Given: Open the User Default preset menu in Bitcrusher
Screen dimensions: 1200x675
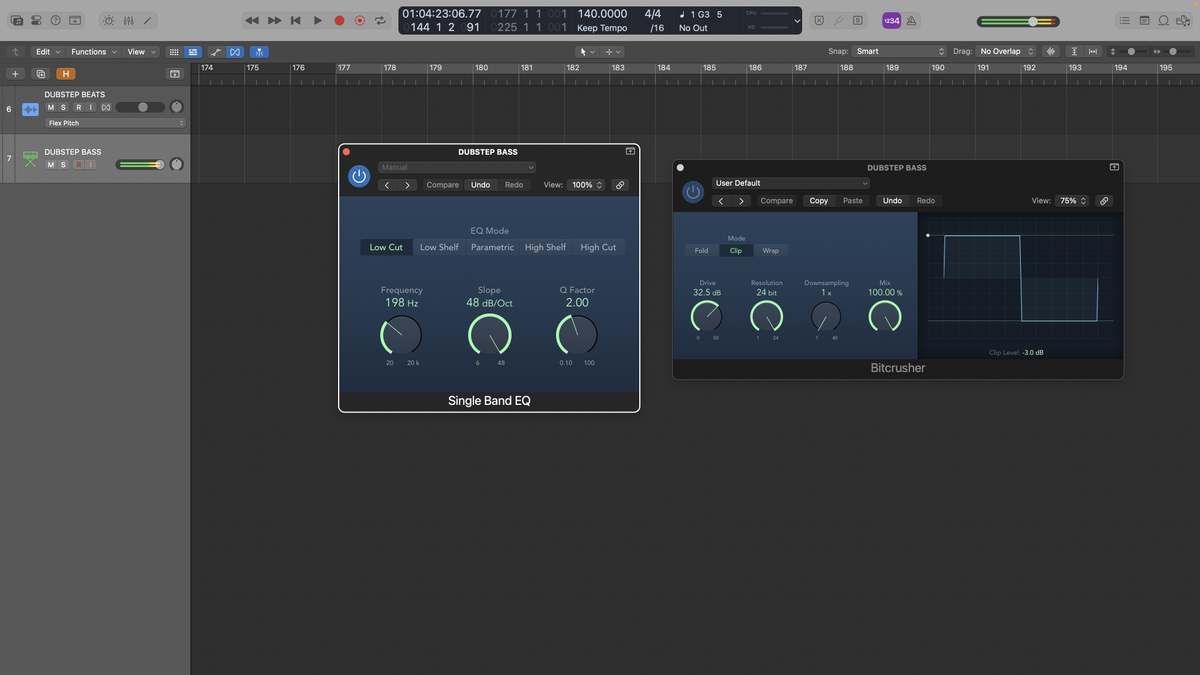Looking at the screenshot, I should click(790, 183).
